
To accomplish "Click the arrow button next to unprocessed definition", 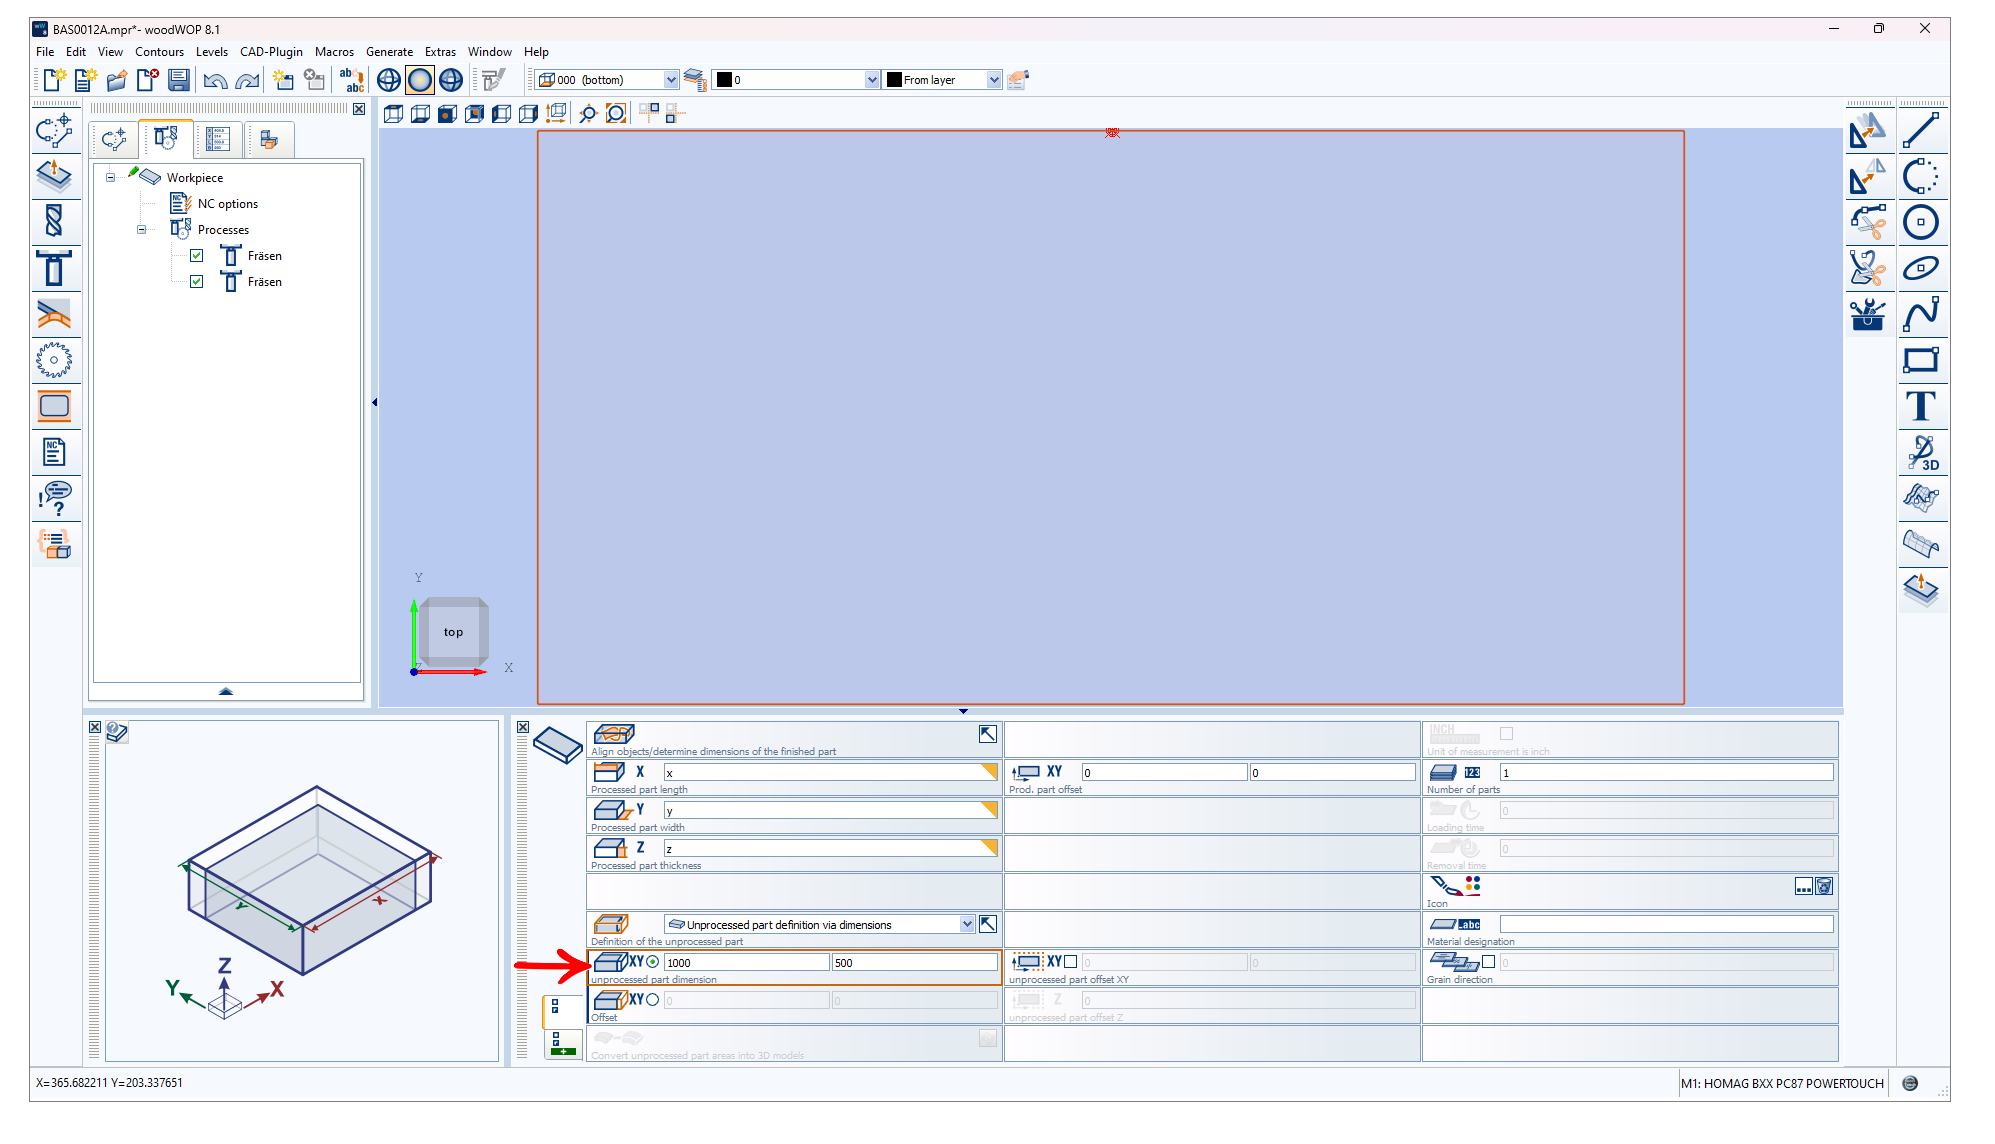I will (988, 925).
